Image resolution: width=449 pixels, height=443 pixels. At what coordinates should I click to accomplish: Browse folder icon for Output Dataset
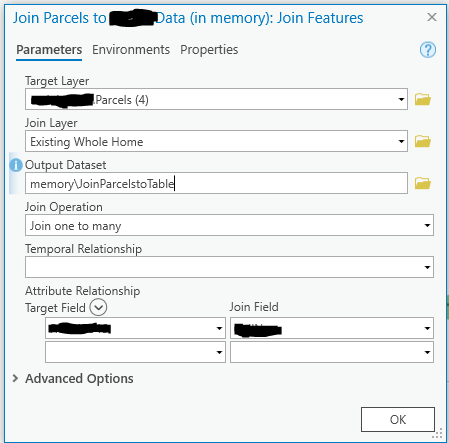point(423,183)
